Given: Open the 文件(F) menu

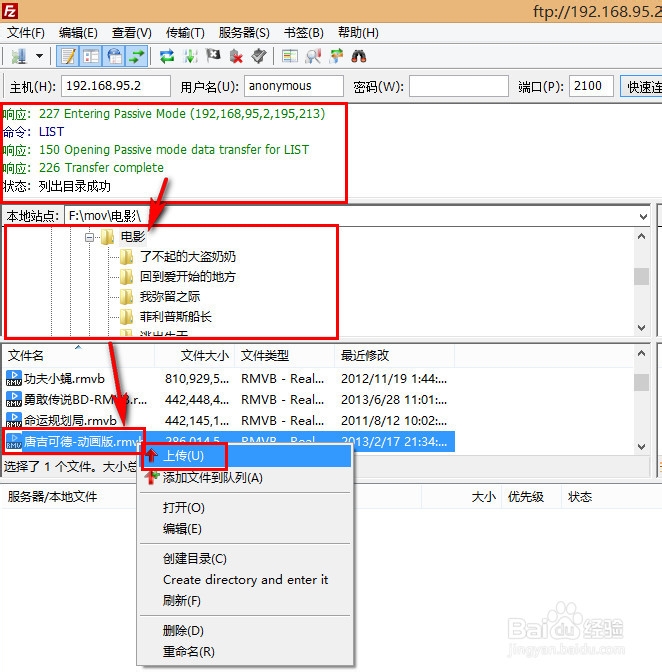Looking at the screenshot, I should [26, 33].
